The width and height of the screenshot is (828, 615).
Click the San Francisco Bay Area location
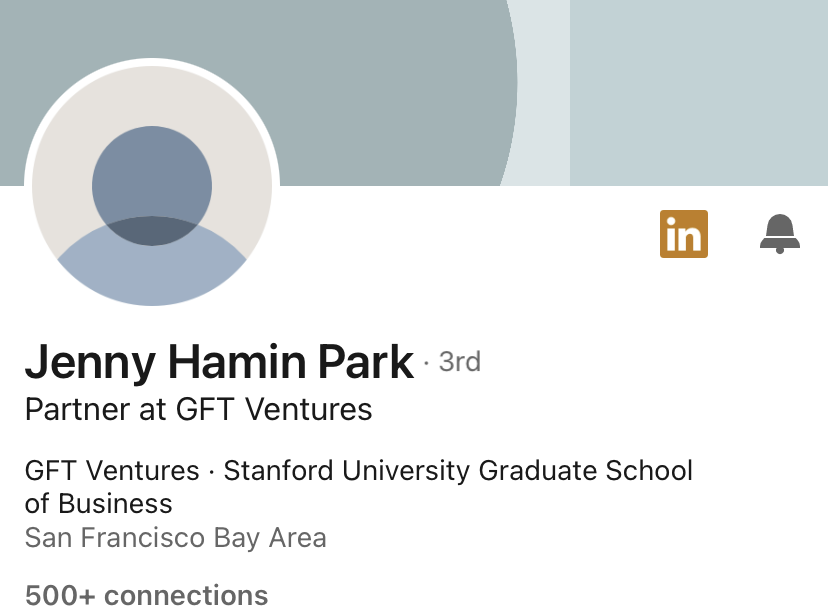(175, 538)
